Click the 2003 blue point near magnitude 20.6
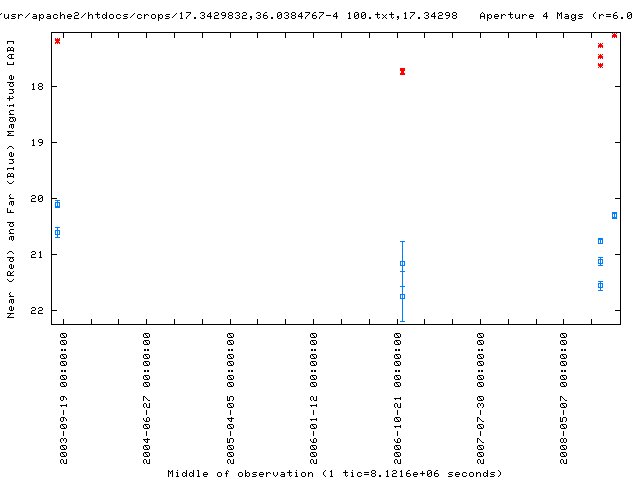 tap(58, 233)
